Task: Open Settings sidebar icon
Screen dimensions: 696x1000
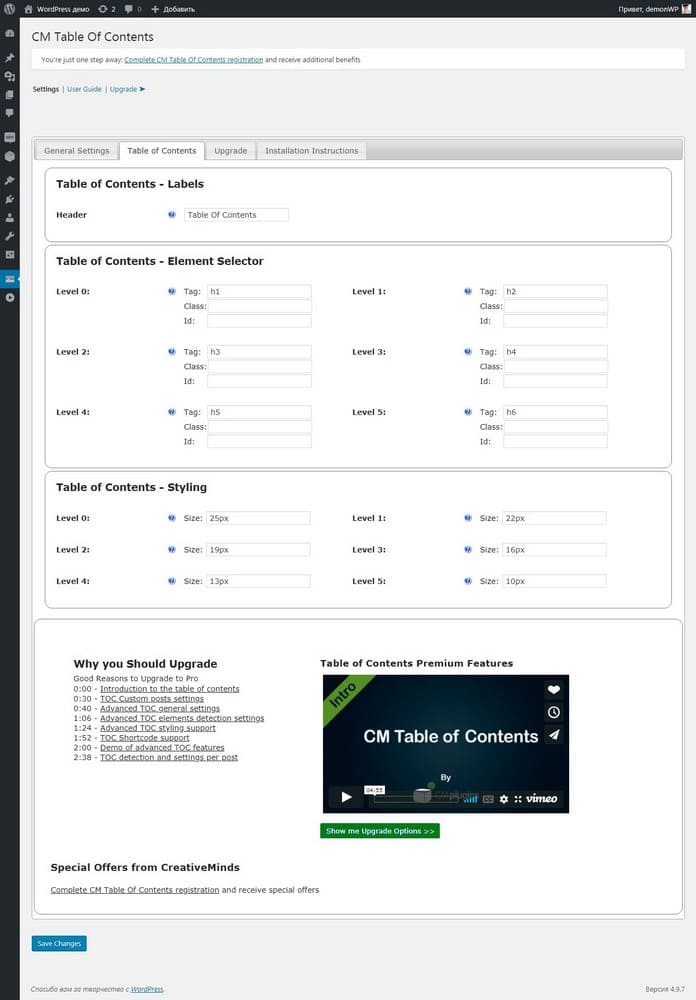Action: [x=10, y=254]
